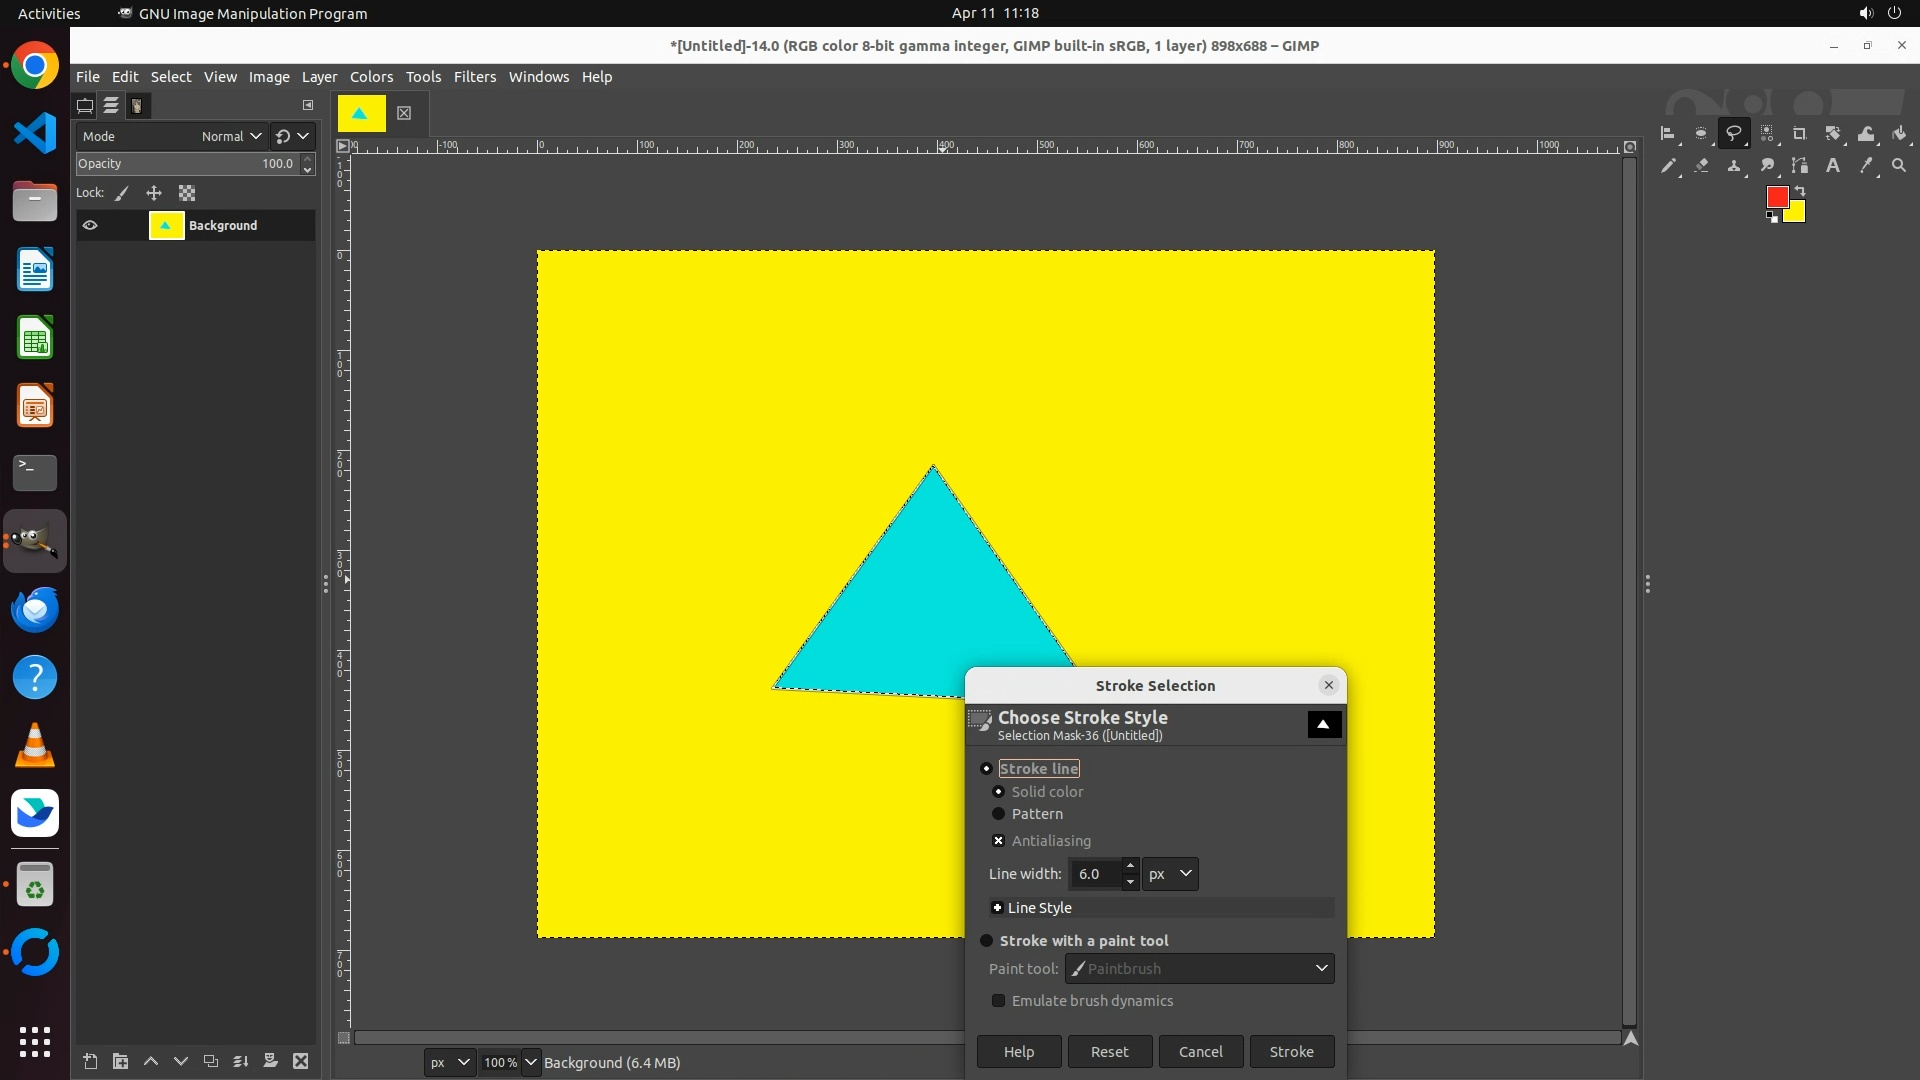Toggle the Antialiasing checkbox
This screenshot has height=1080, width=1920.
[998, 841]
